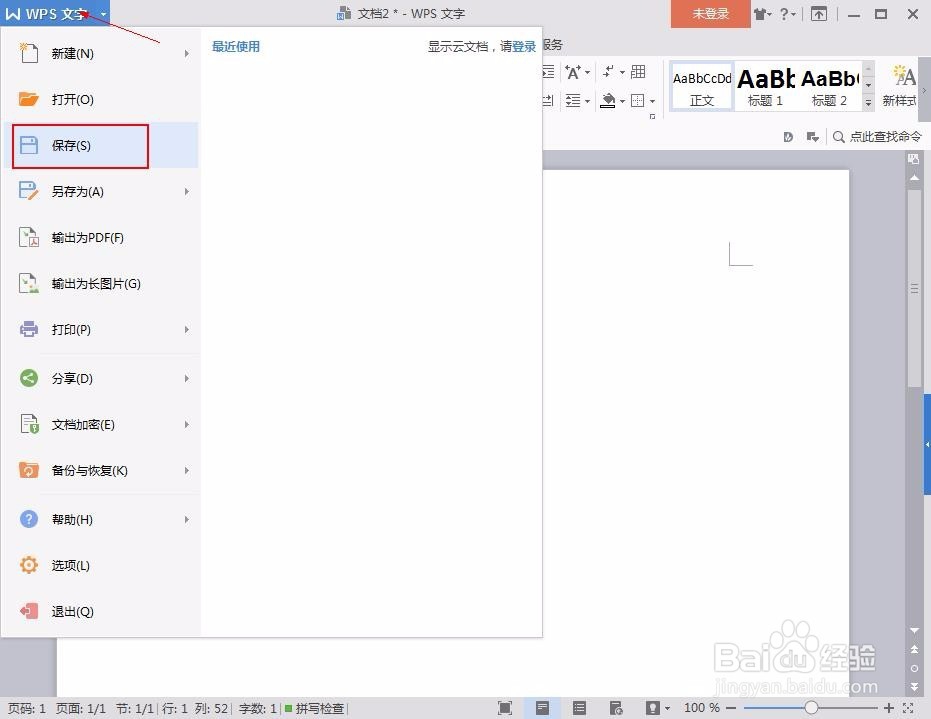Select outline view icon in status bar

579,708
